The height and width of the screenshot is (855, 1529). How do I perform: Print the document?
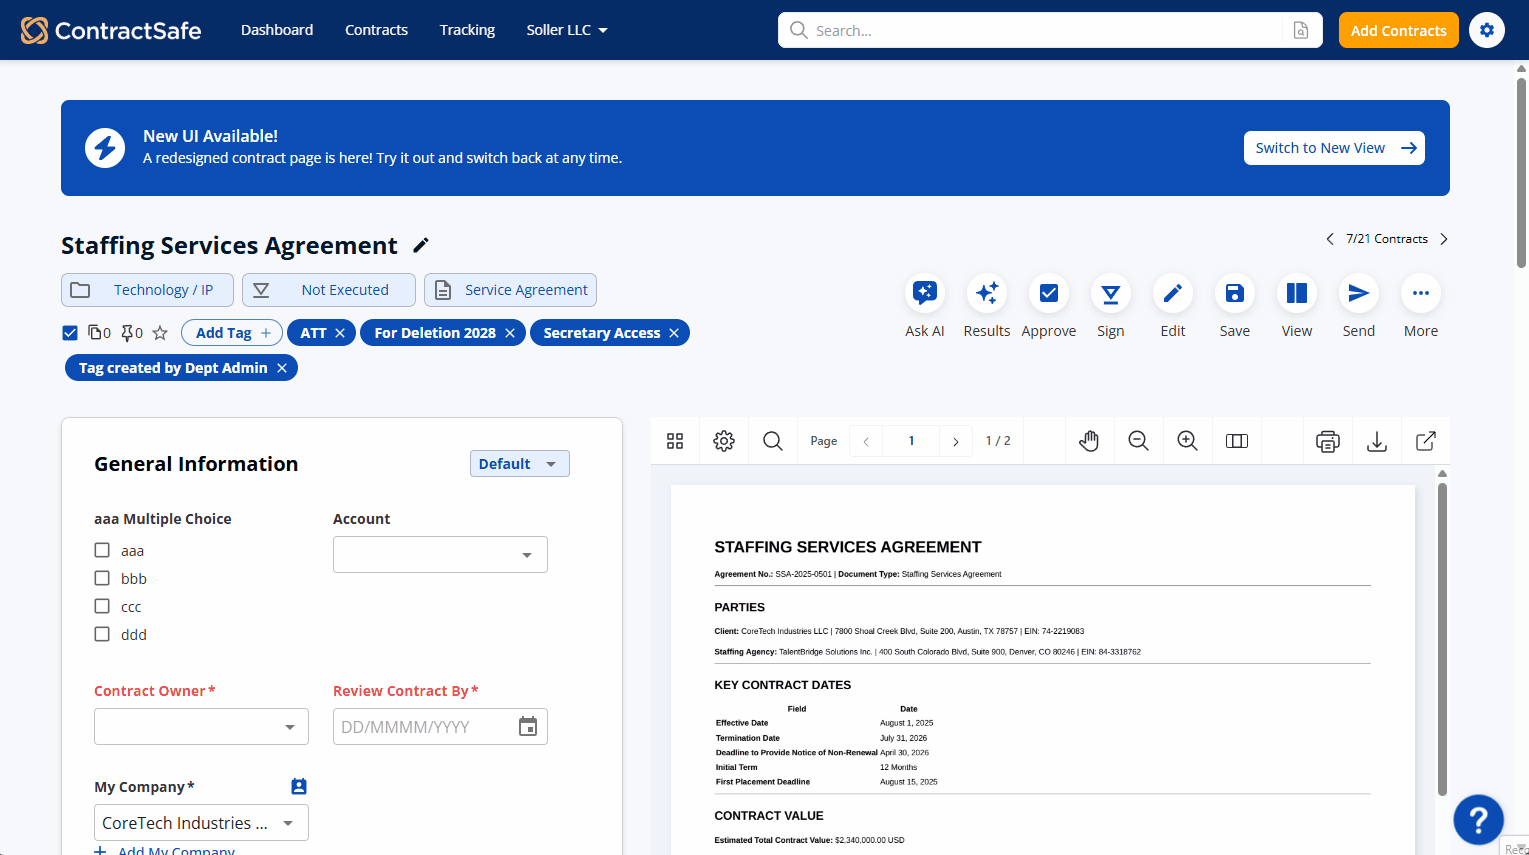pos(1328,441)
